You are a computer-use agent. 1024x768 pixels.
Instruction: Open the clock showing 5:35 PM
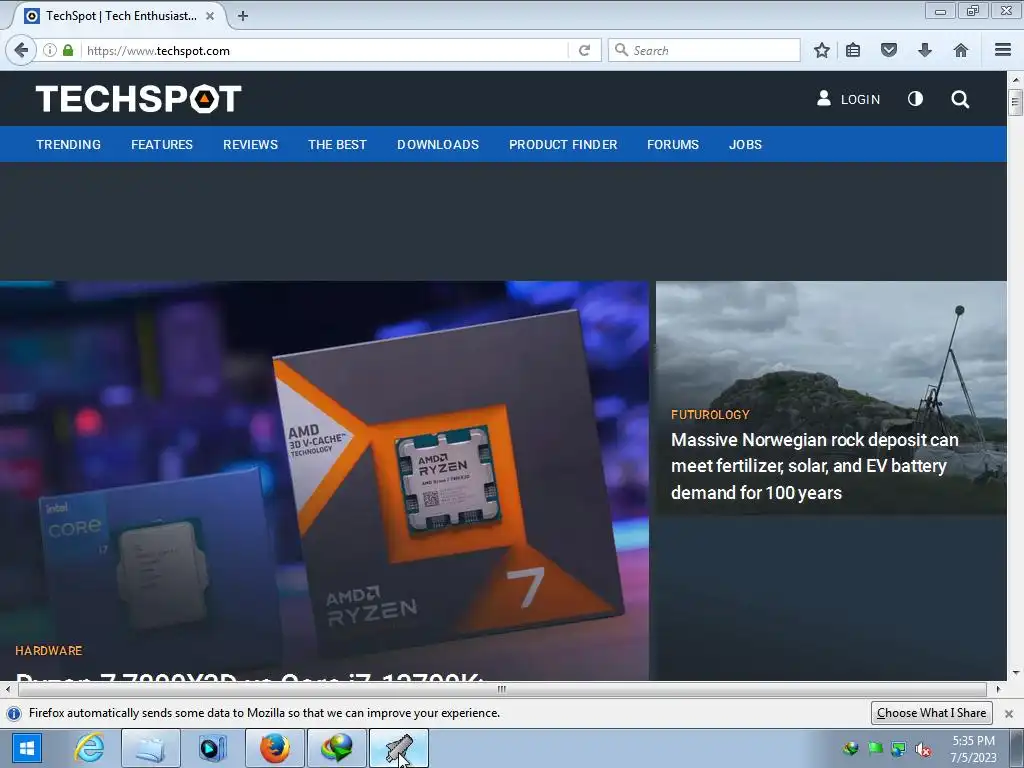[x=973, y=749]
